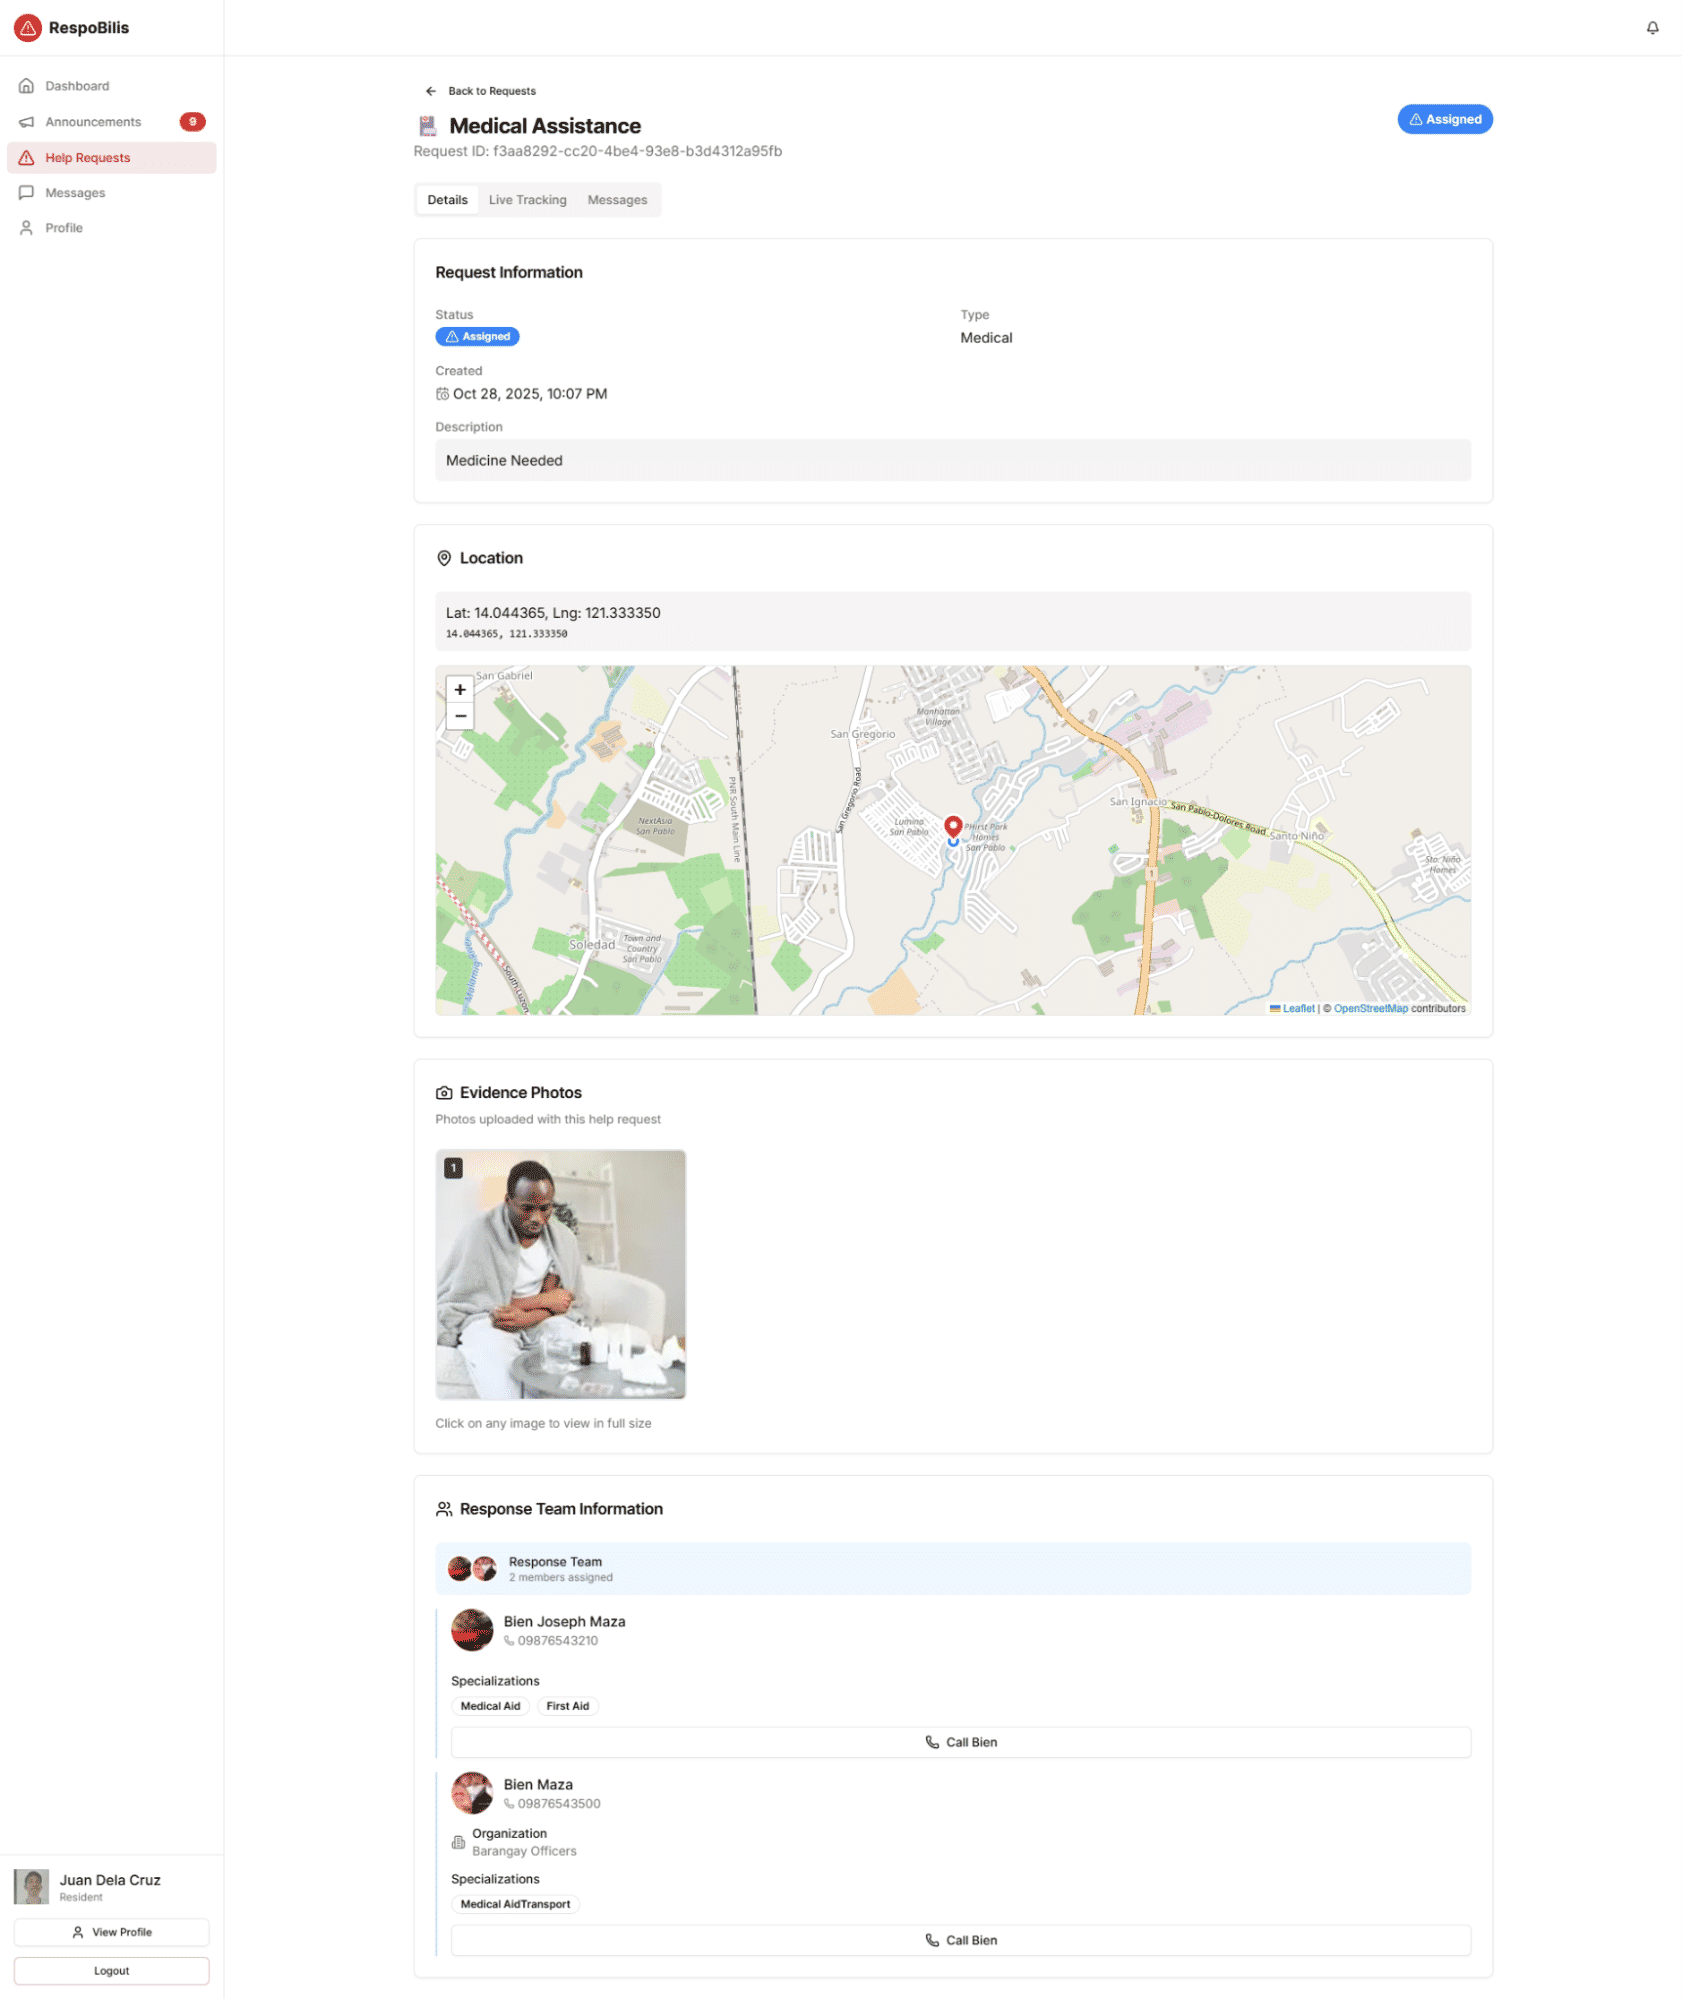Image resolution: width=1683 pixels, height=1999 pixels.
Task: Zoom in the map with plus button
Action: [460, 690]
